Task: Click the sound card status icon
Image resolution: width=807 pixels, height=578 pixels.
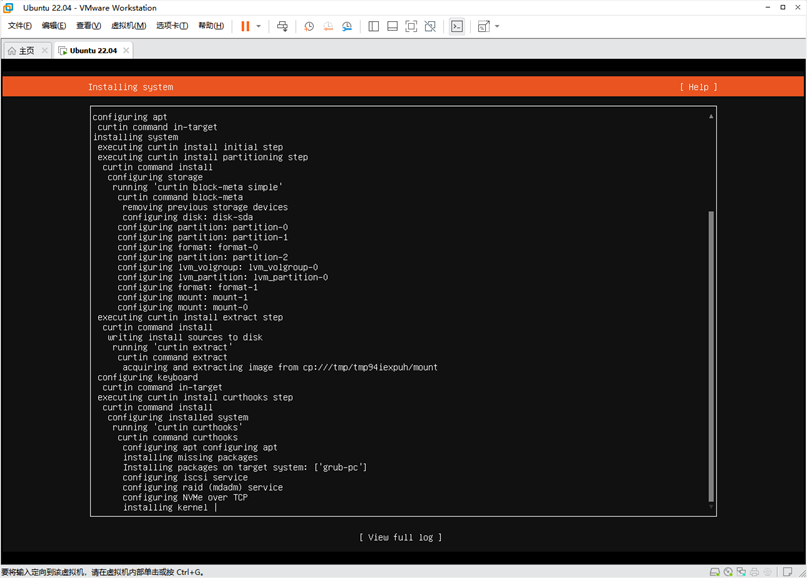Action: (767, 572)
